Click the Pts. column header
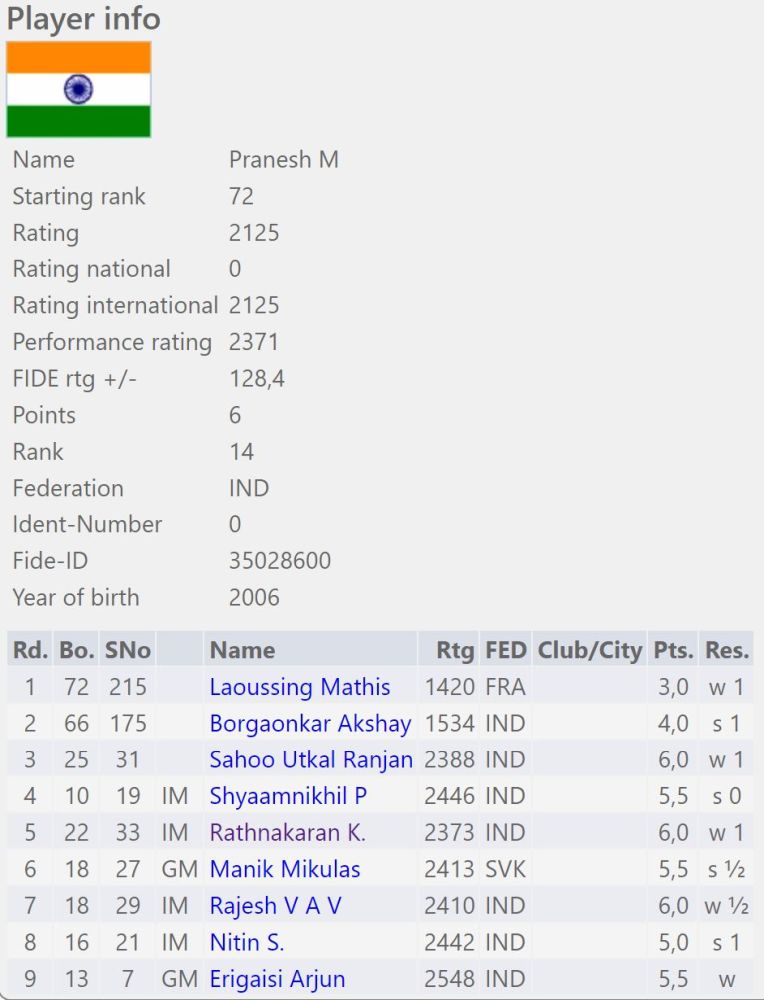The width and height of the screenshot is (764, 1000). (671, 650)
